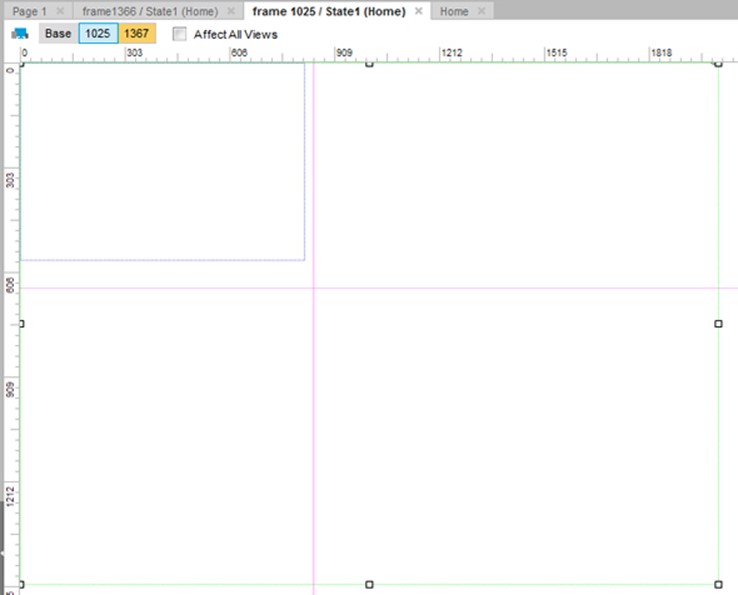The height and width of the screenshot is (595, 738).
Task: Switch to the 1367 adaptive view
Action: point(137,33)
